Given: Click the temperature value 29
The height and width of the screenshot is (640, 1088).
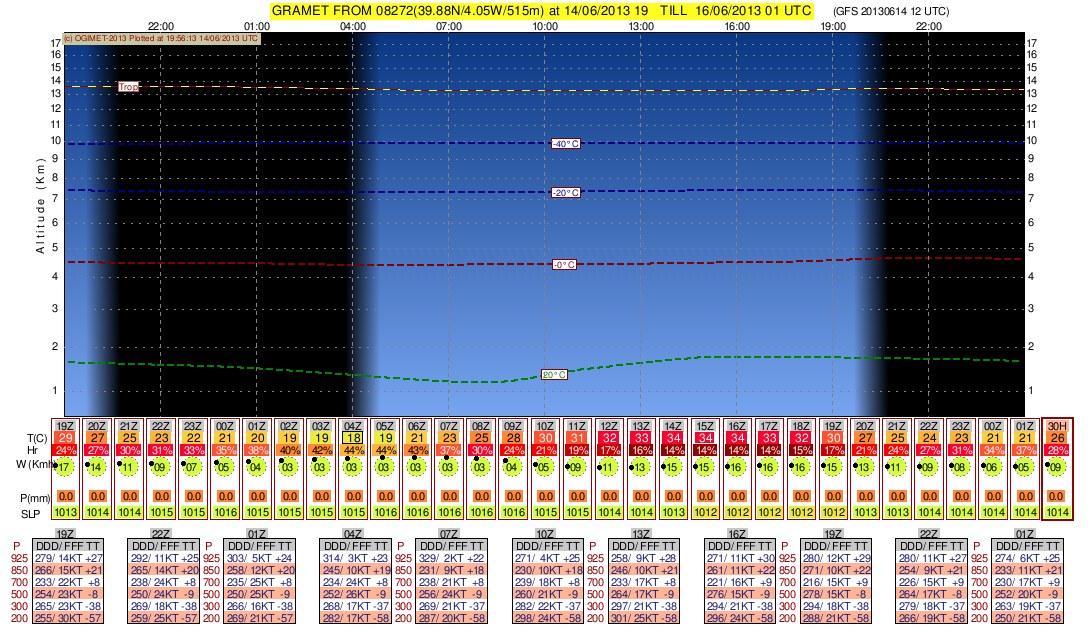Looking at the screenshot, I should click(x=65, y=438).
